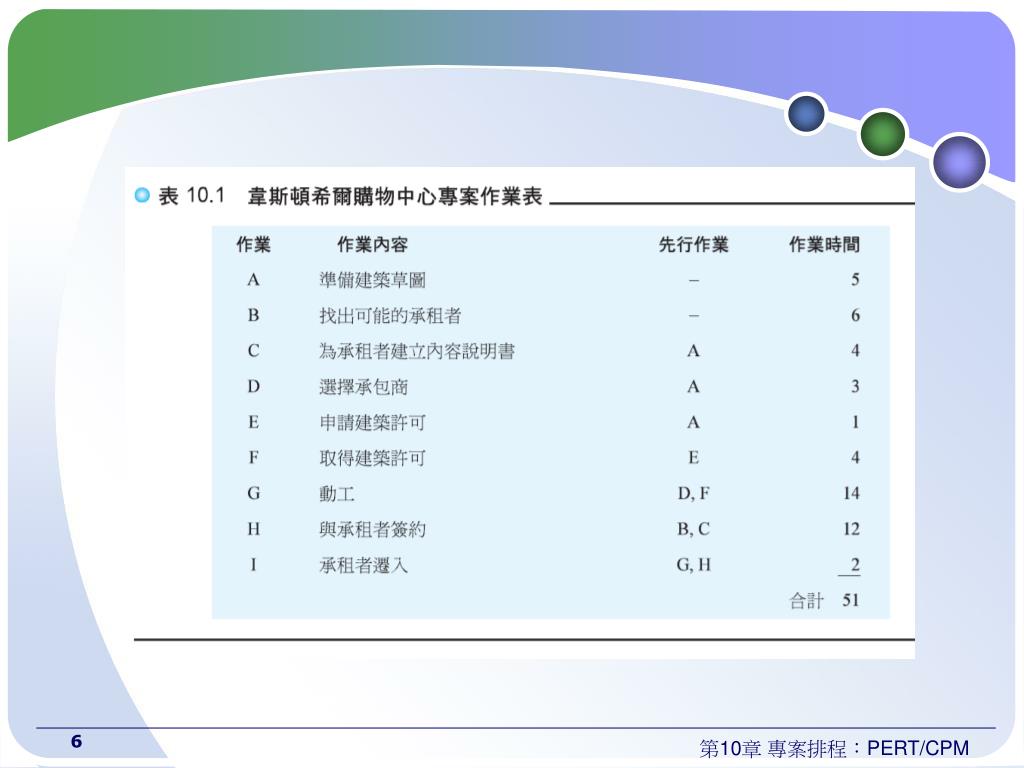Click duration 12 for activity H
The height and width of the screenshot is (768, 1024).
tap(851, 529)
